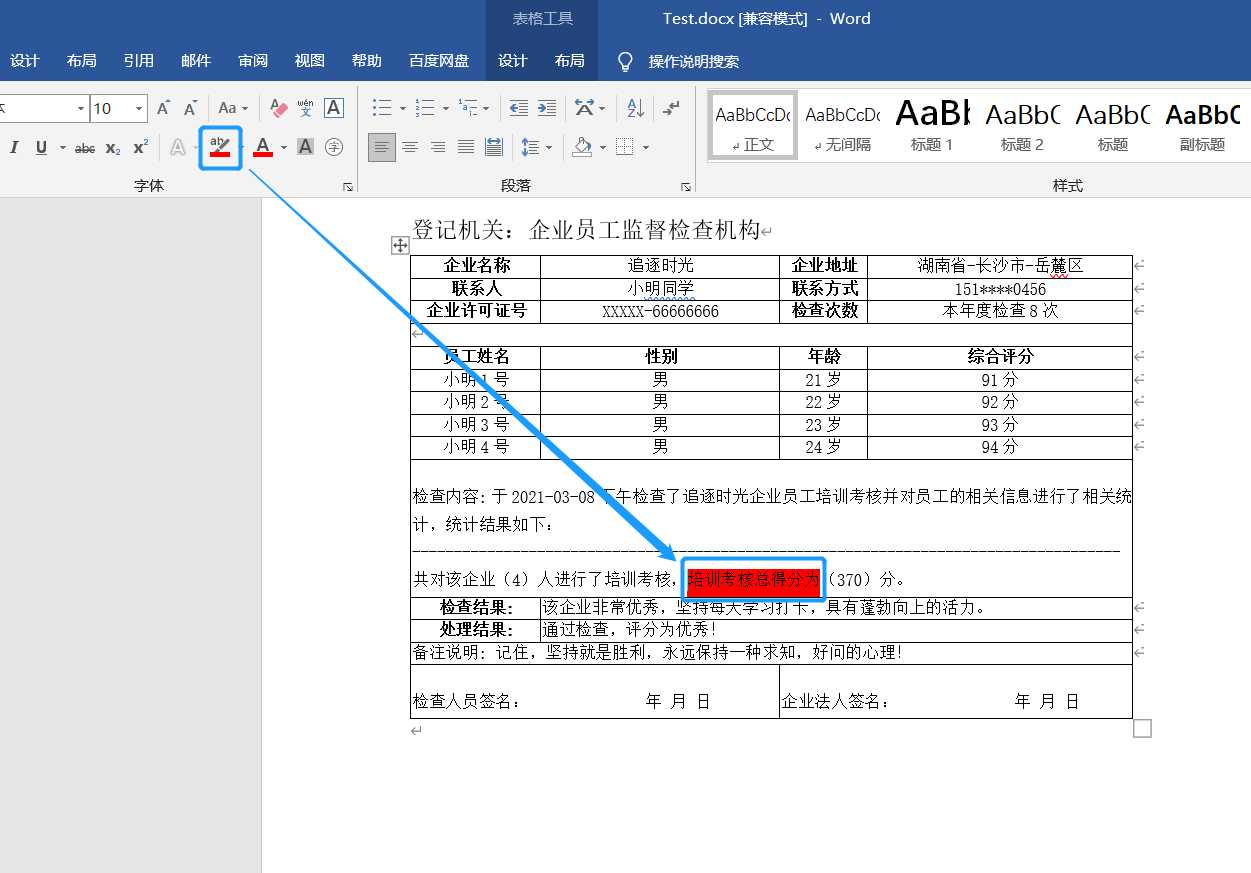The image size is (1251, 873).
Task: Apply the text highlight color pen
Action: coord(220,147)
